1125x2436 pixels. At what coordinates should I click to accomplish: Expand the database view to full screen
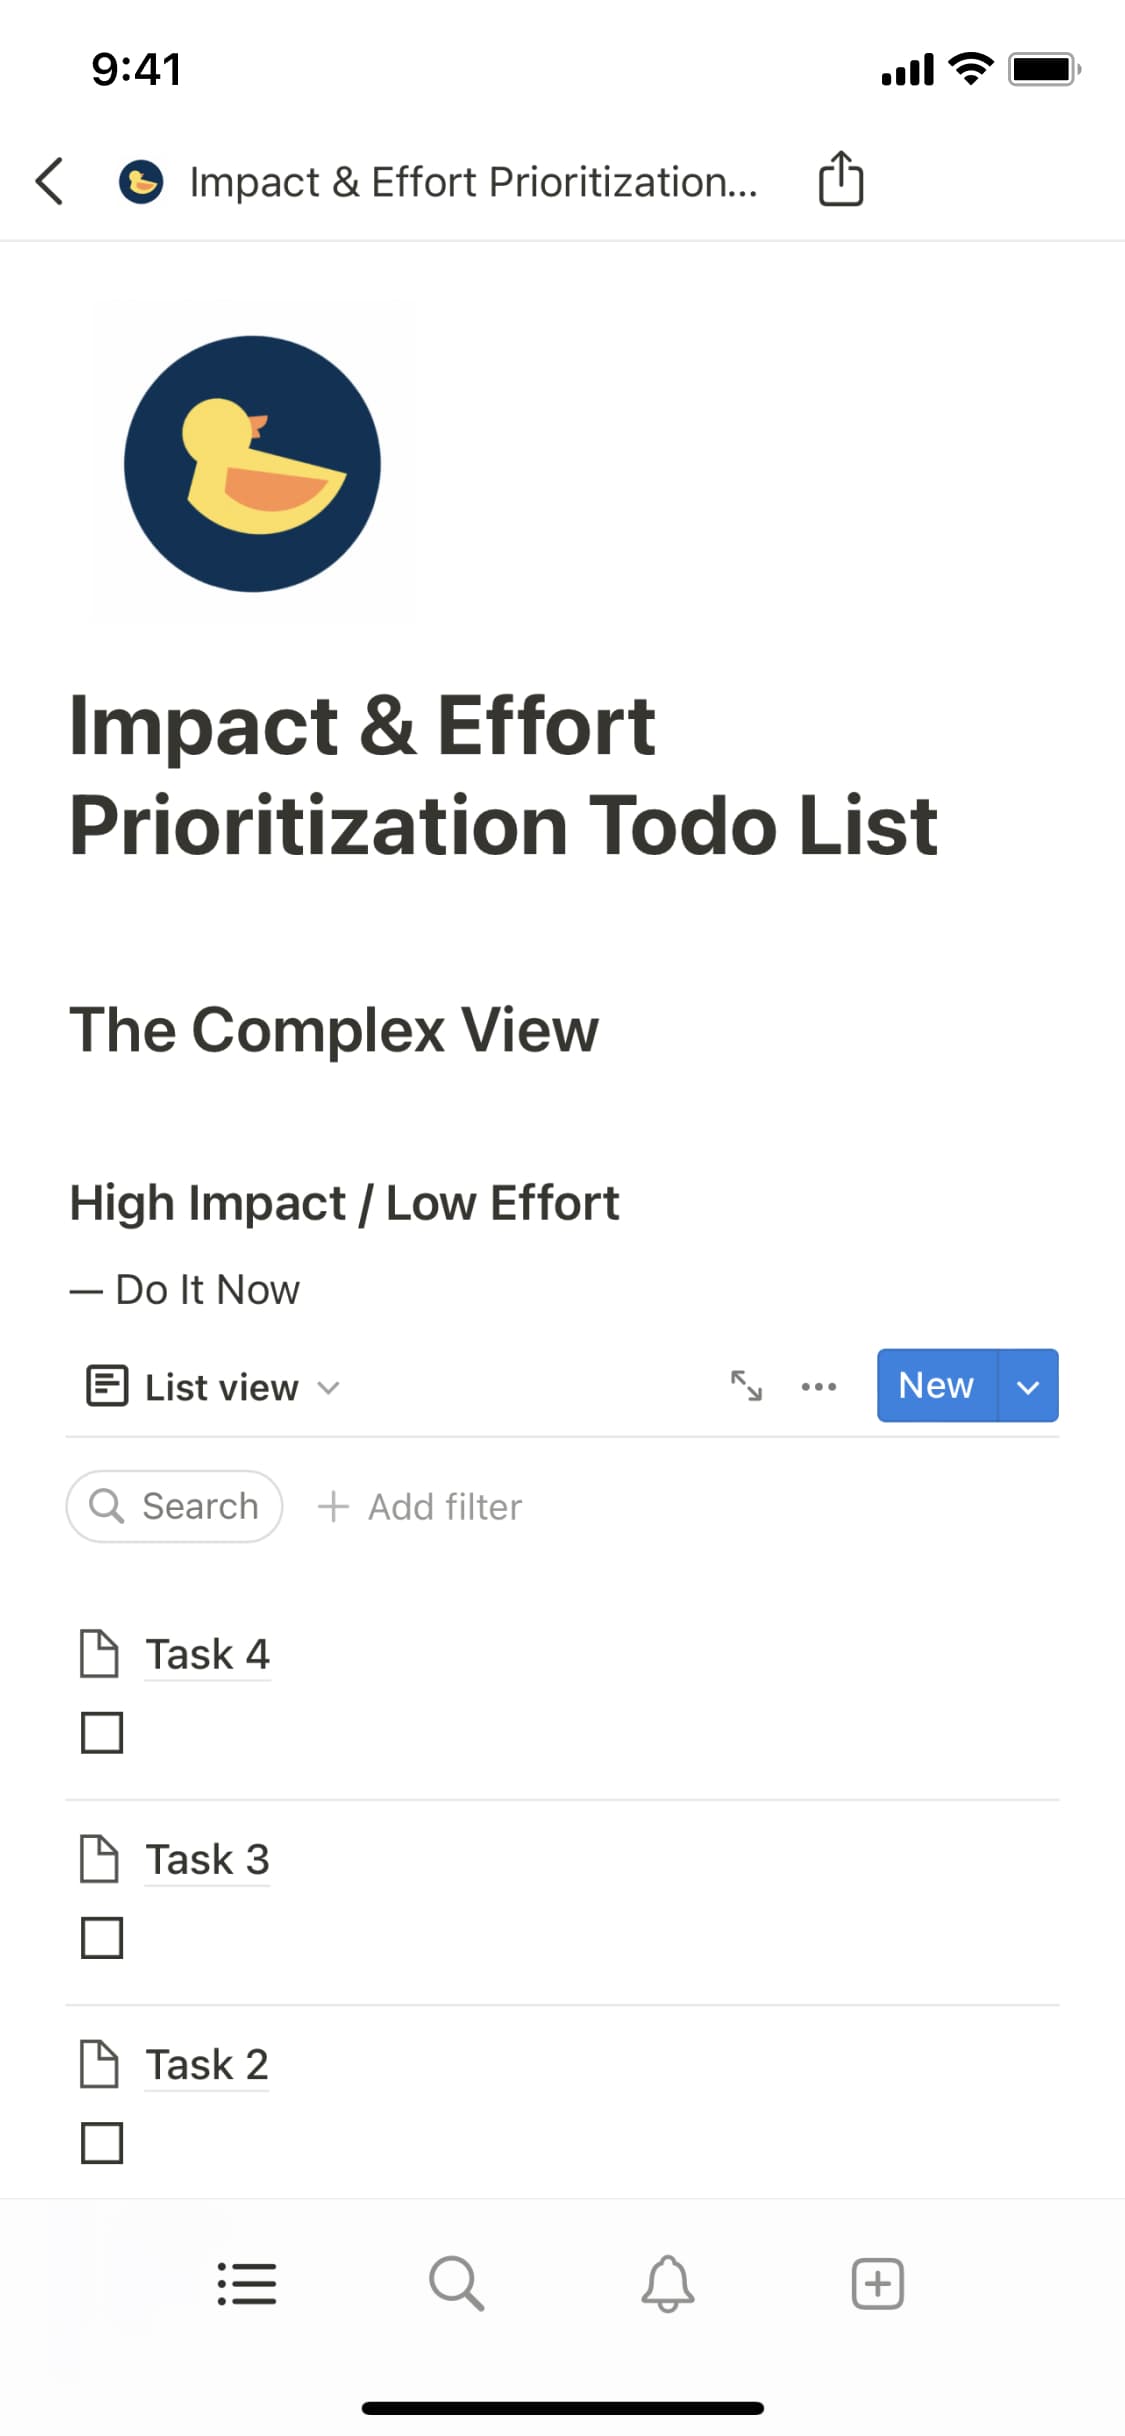click(744, 1386)
